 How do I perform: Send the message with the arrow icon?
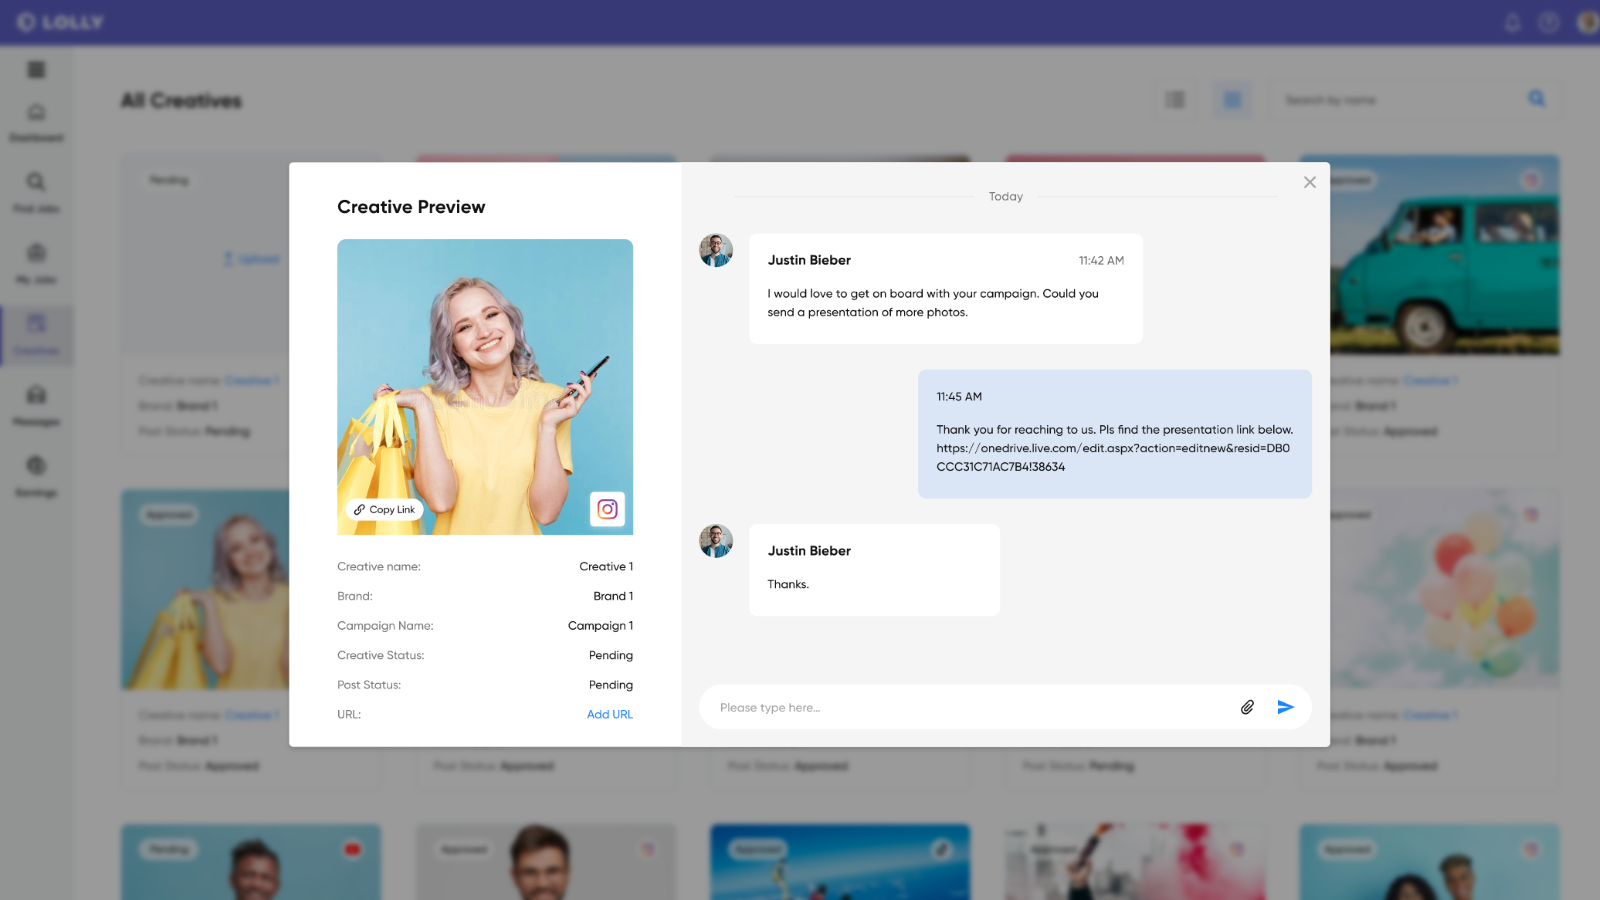(1286, 707)
